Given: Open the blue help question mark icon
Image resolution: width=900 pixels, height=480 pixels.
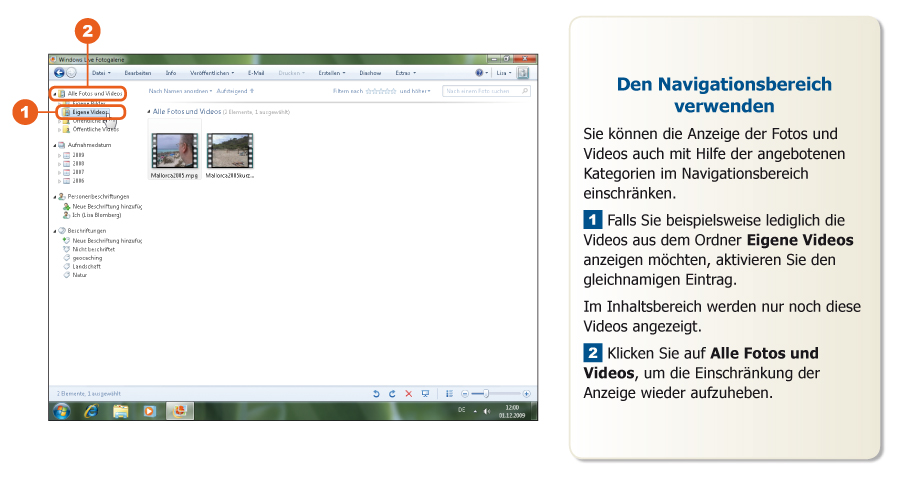Looking at the screenshot, I should click(479, 73).
